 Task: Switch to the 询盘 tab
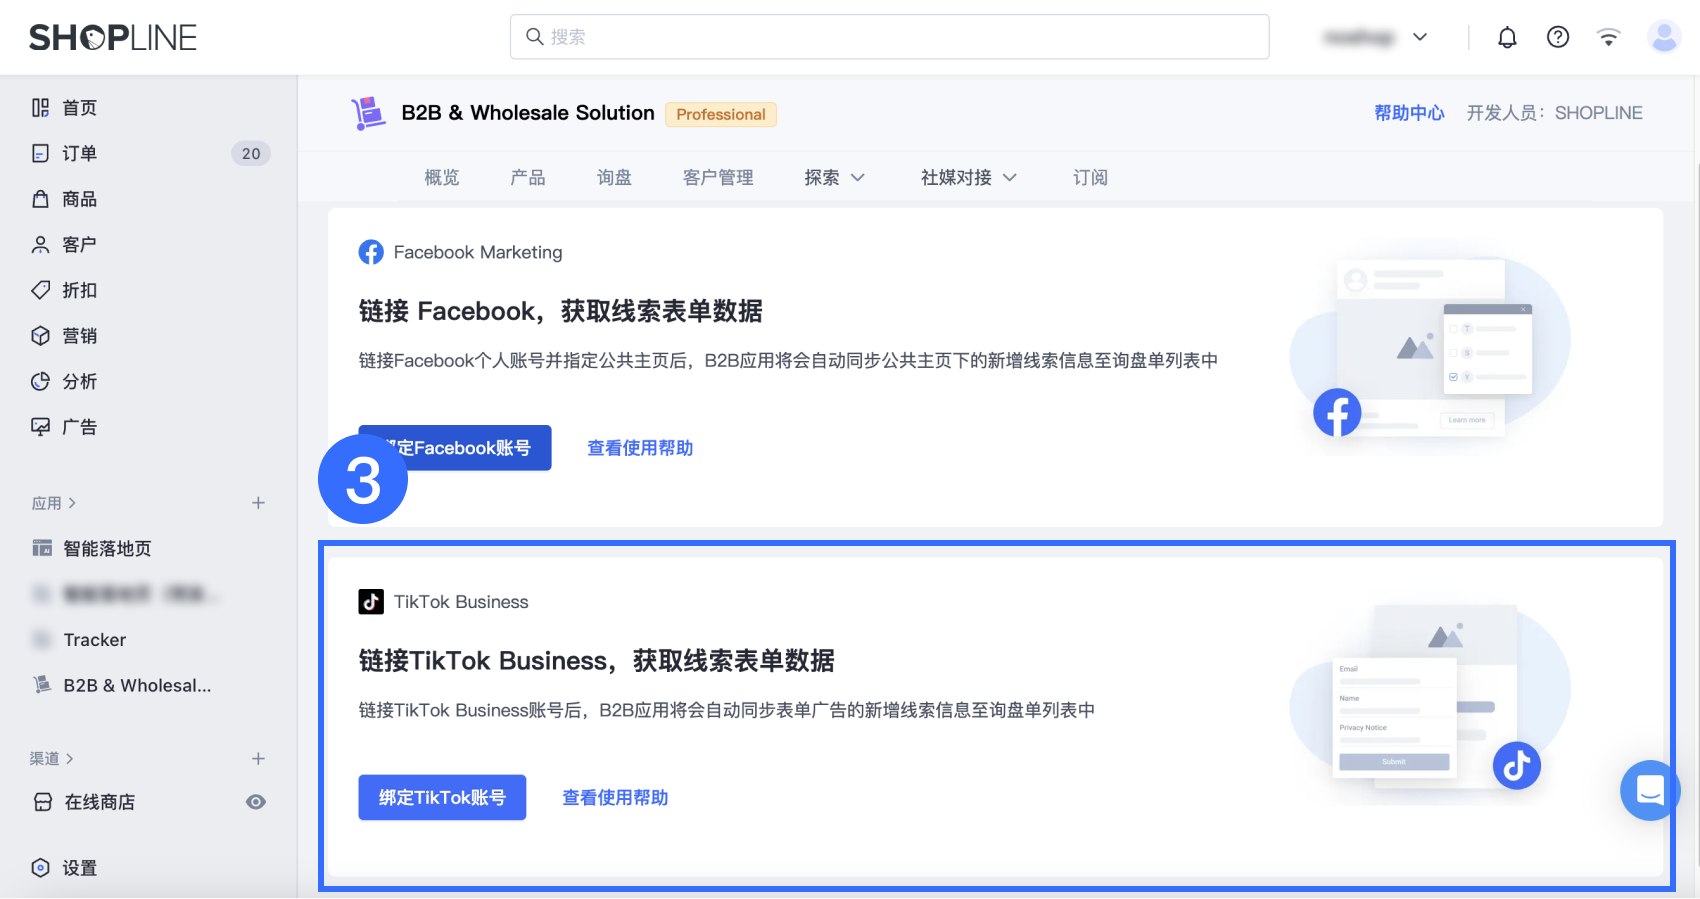[x=614, y=178]
